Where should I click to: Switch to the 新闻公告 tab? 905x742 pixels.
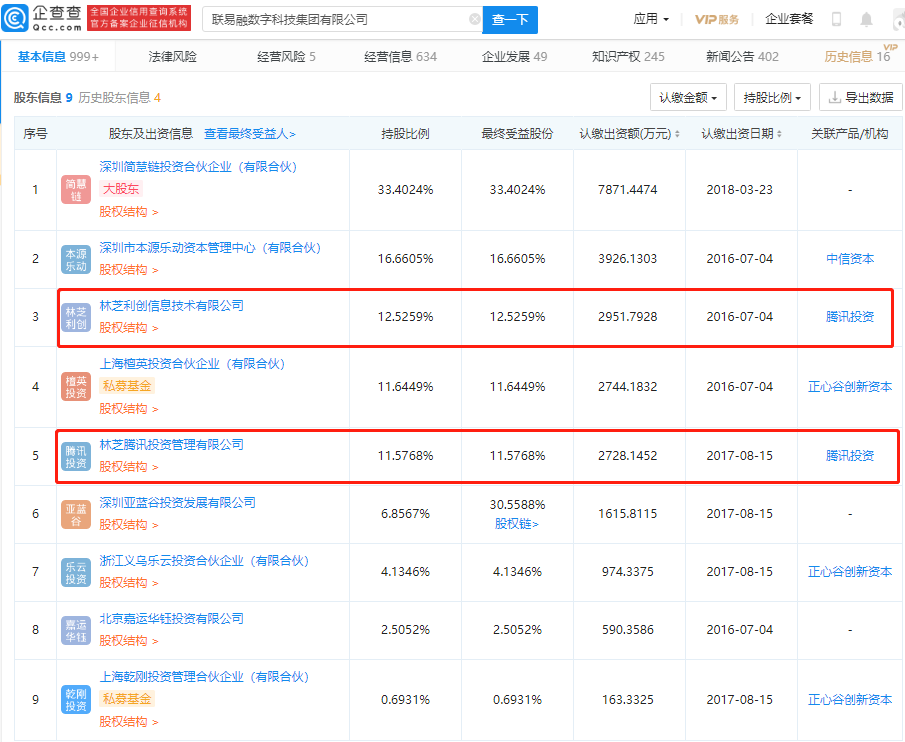742,57
